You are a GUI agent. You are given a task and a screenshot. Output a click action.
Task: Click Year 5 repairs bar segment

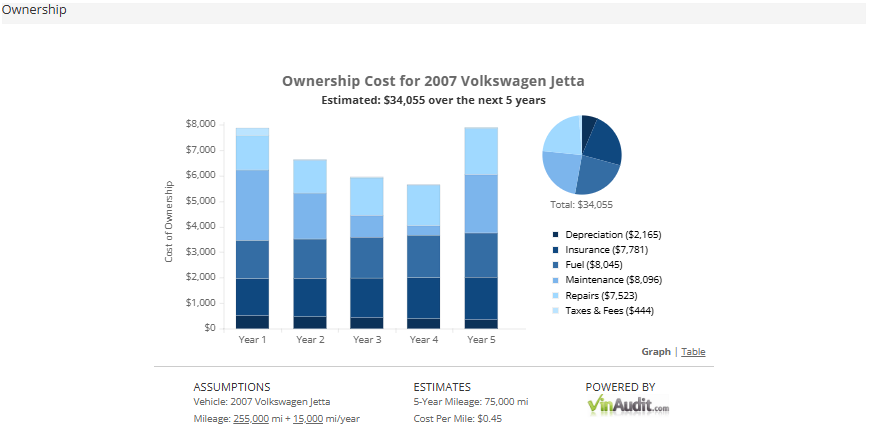[x=481, y=152]
